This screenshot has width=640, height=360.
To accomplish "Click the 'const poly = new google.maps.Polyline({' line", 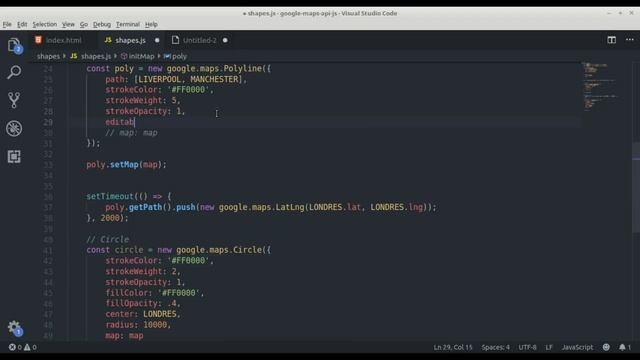I will click(x=178, y=69).
